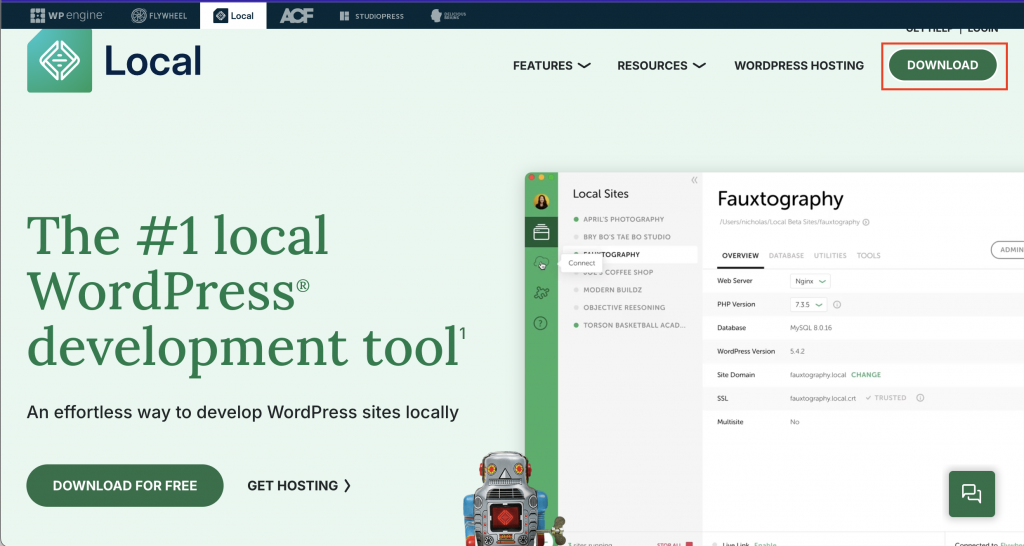Image resolution: width=1024 pixels, height=546 pixels.
Task: Select April's Photography site
Action: (623, 219)
